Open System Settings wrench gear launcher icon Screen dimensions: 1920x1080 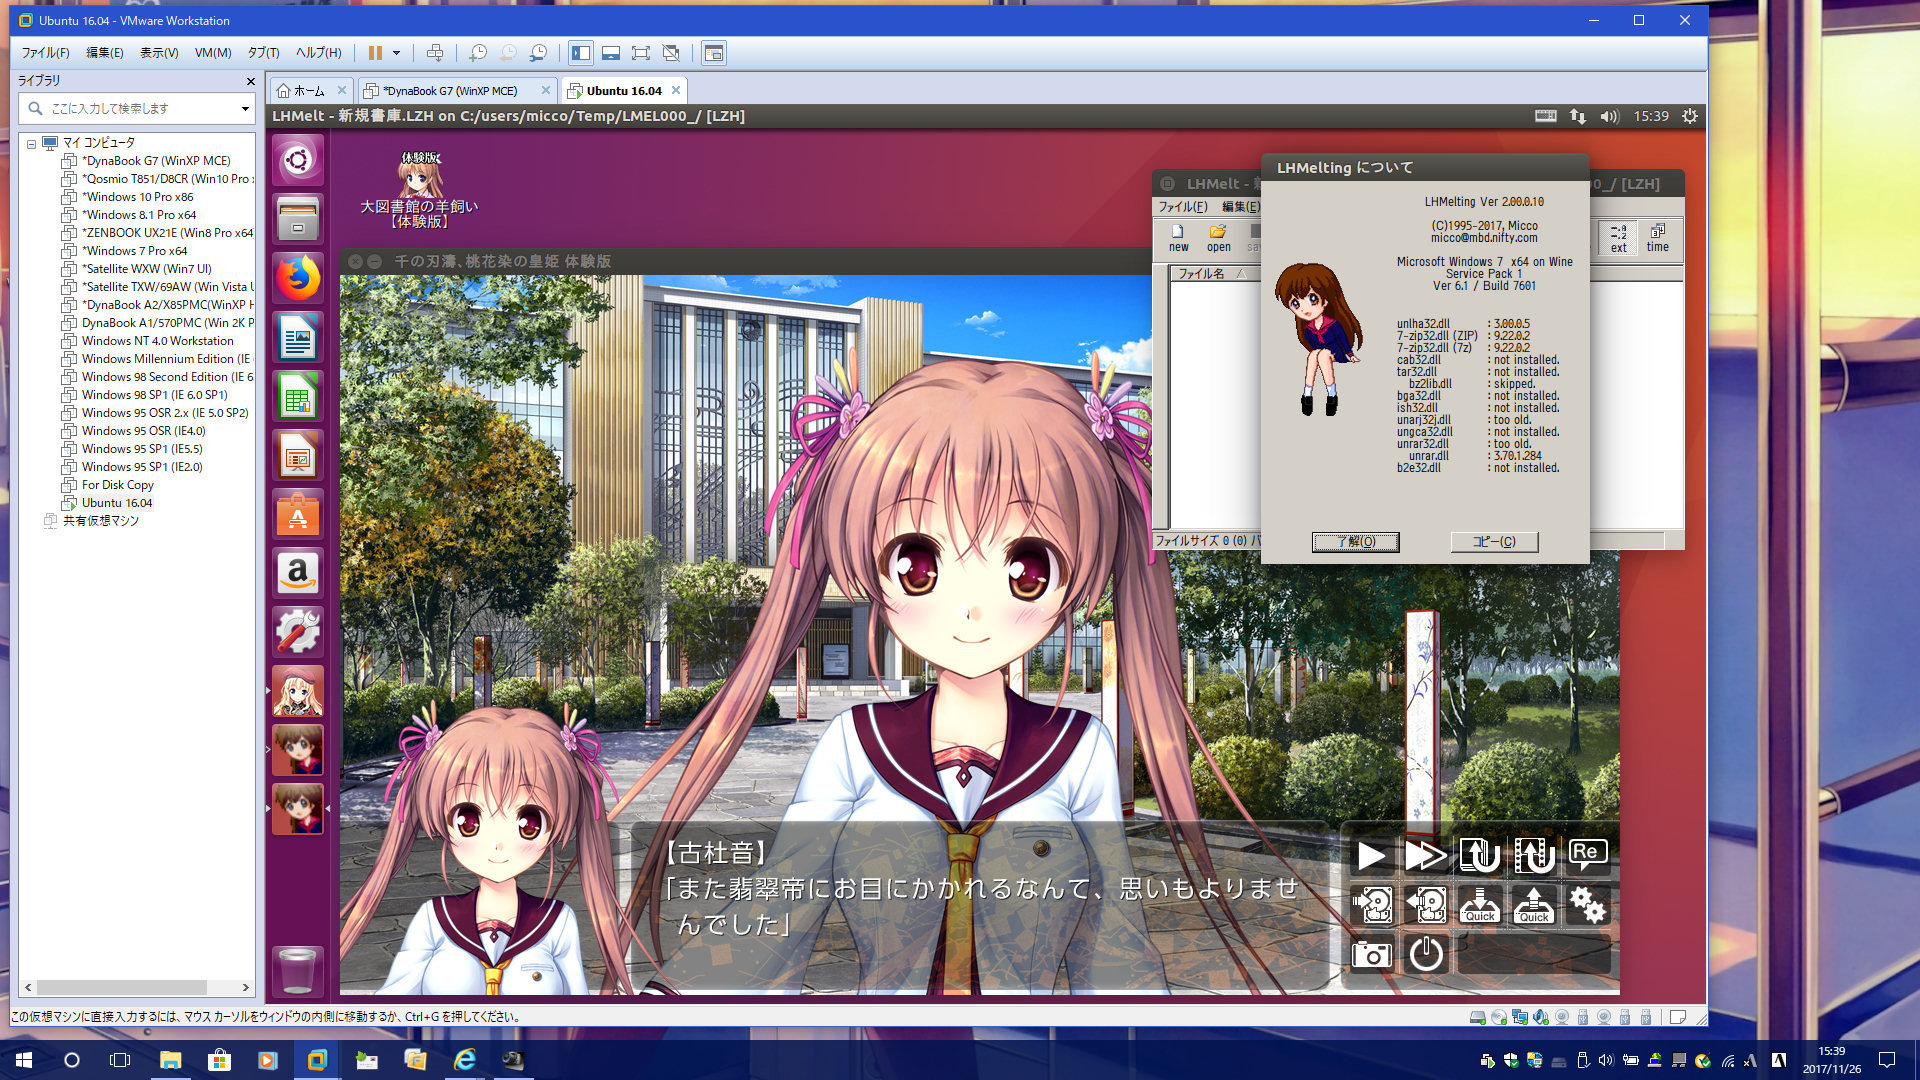(x=298, y=632)
